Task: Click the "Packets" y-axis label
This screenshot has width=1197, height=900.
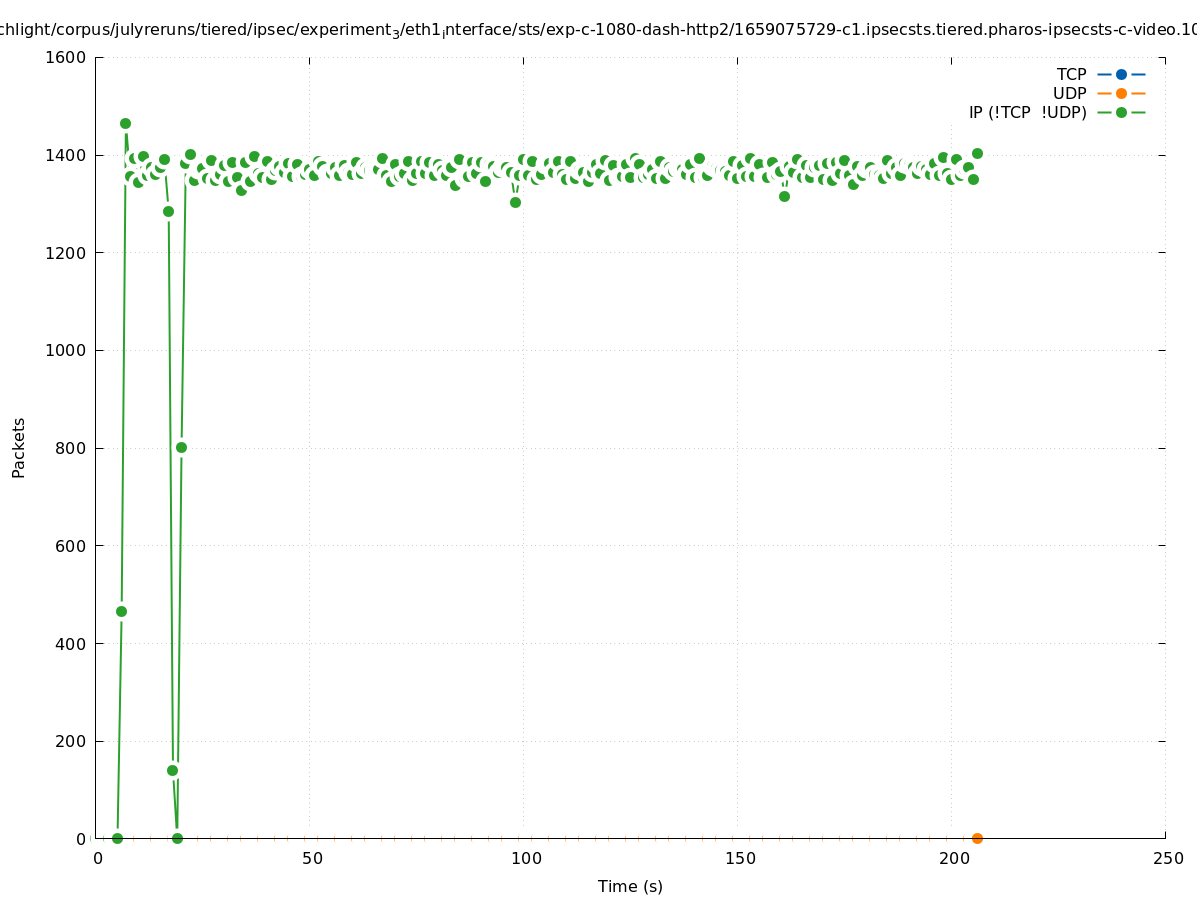Action: [19, 447]
